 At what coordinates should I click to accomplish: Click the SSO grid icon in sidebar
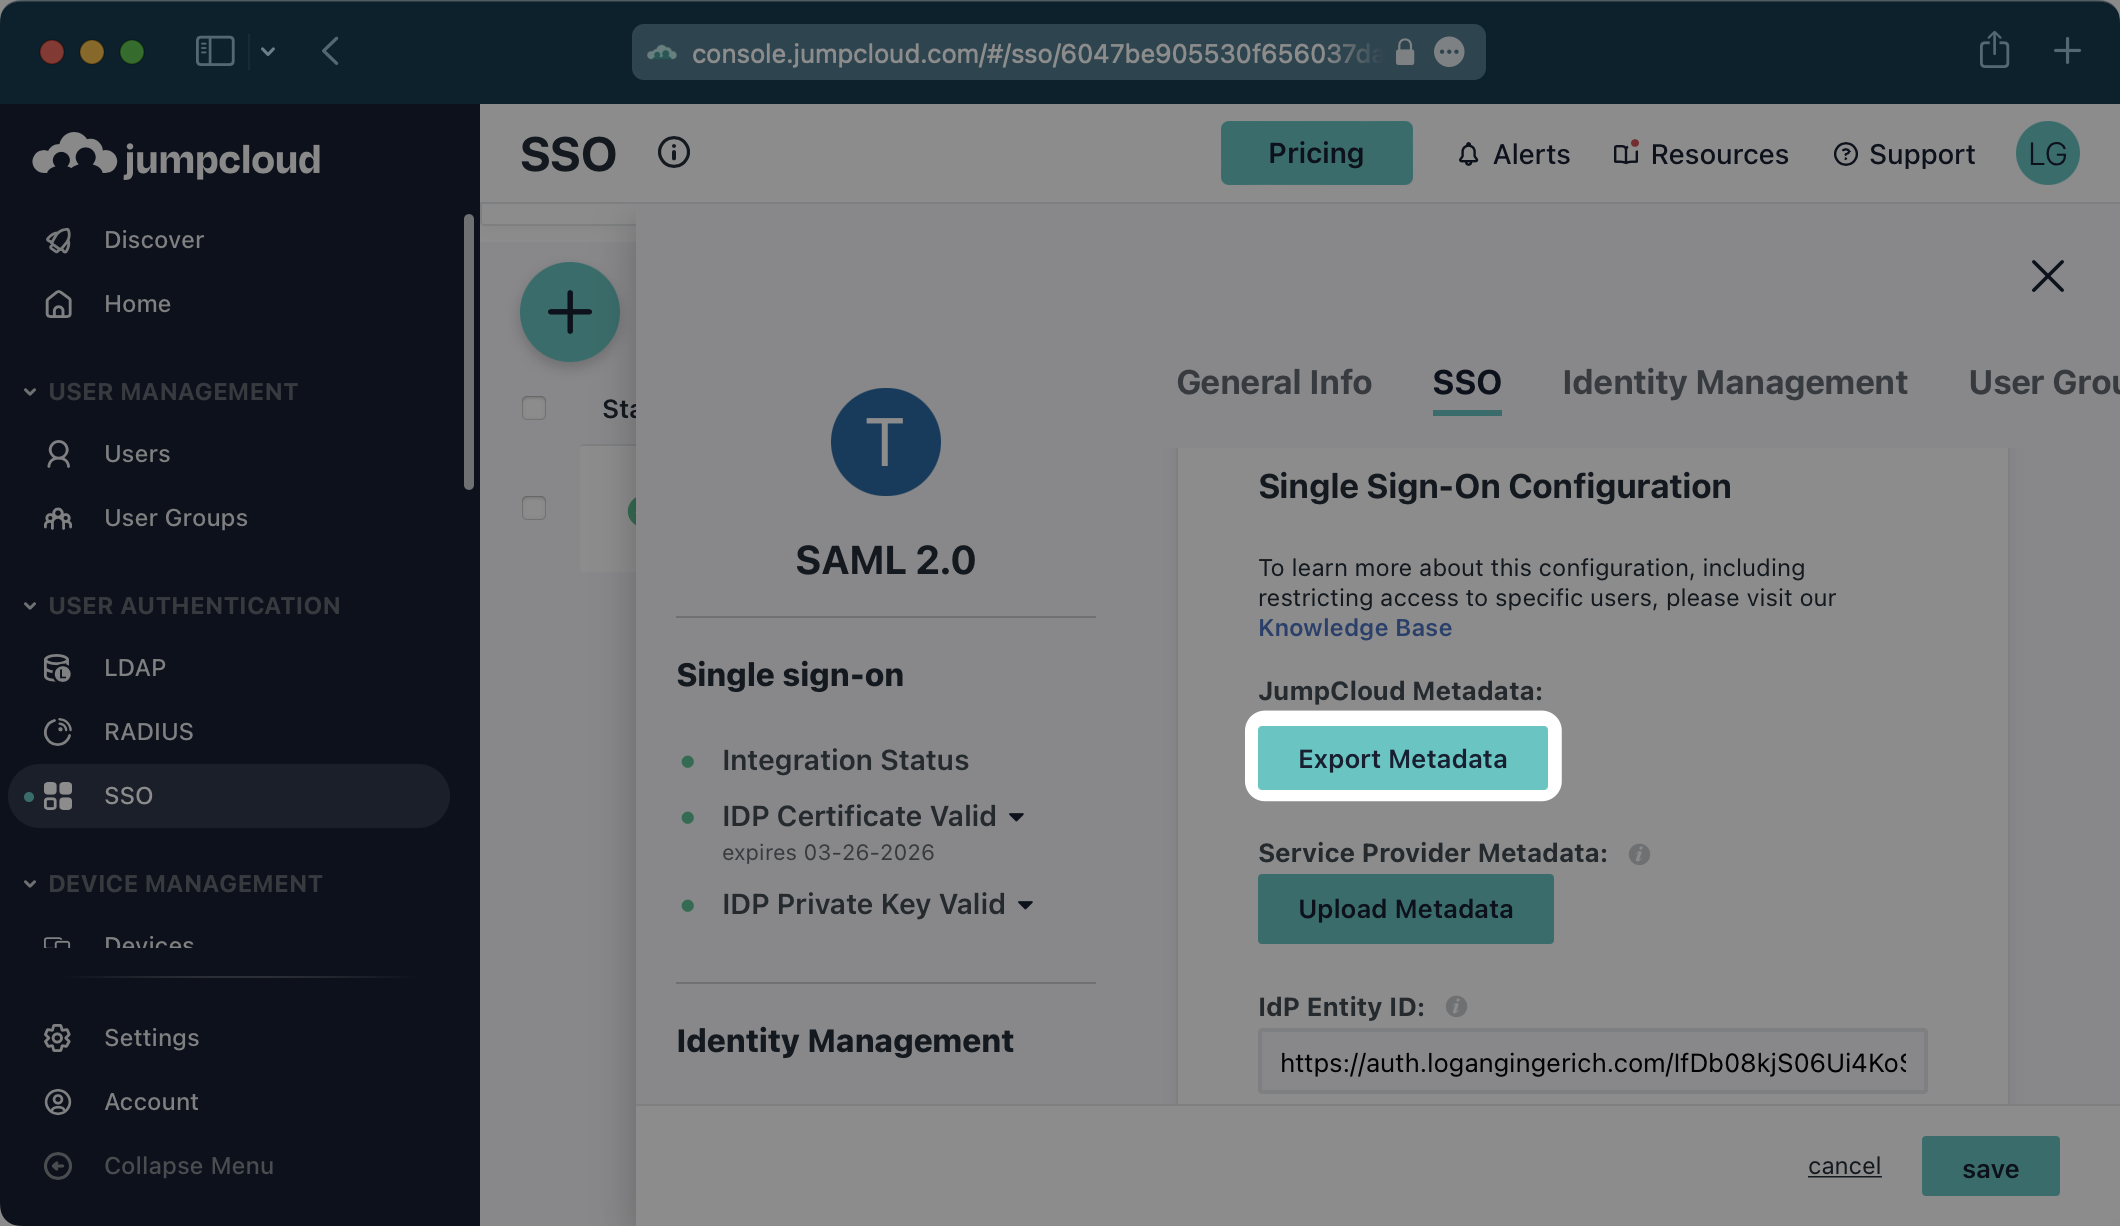point(59,795)
